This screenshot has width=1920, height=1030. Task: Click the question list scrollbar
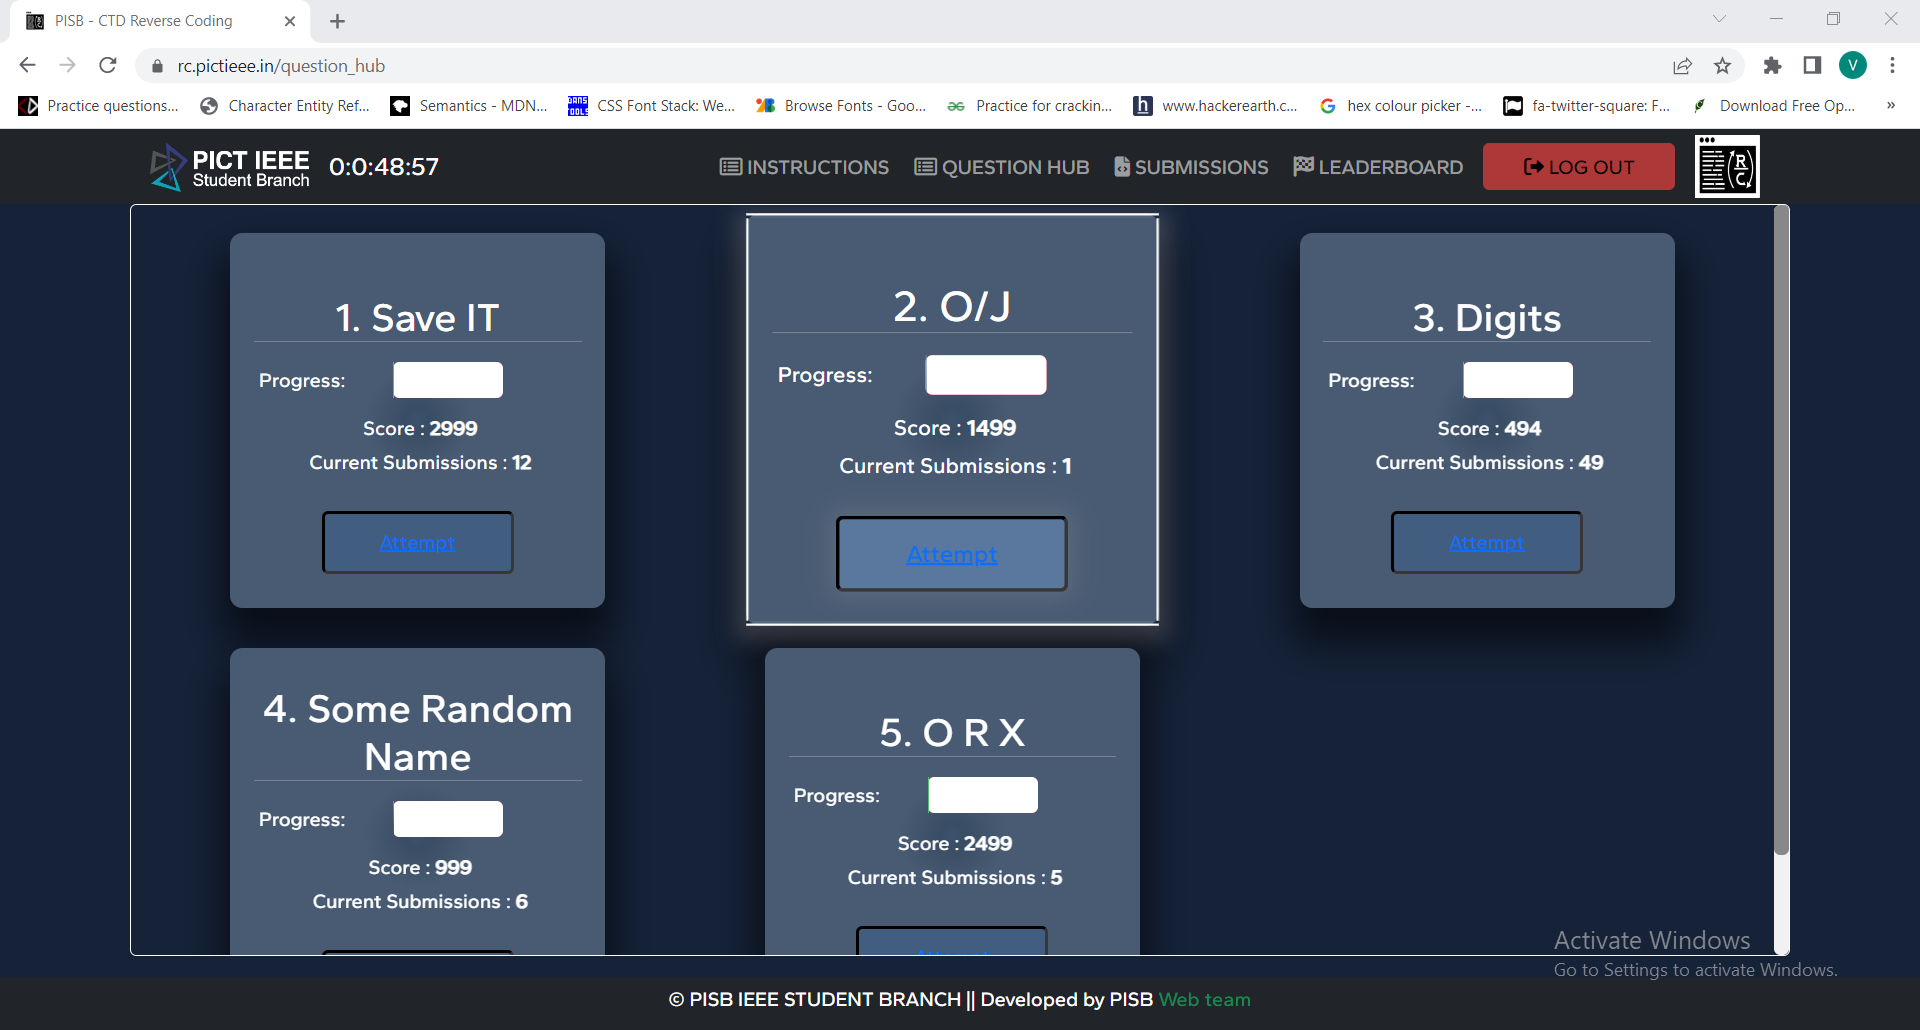click(1781, 530)
